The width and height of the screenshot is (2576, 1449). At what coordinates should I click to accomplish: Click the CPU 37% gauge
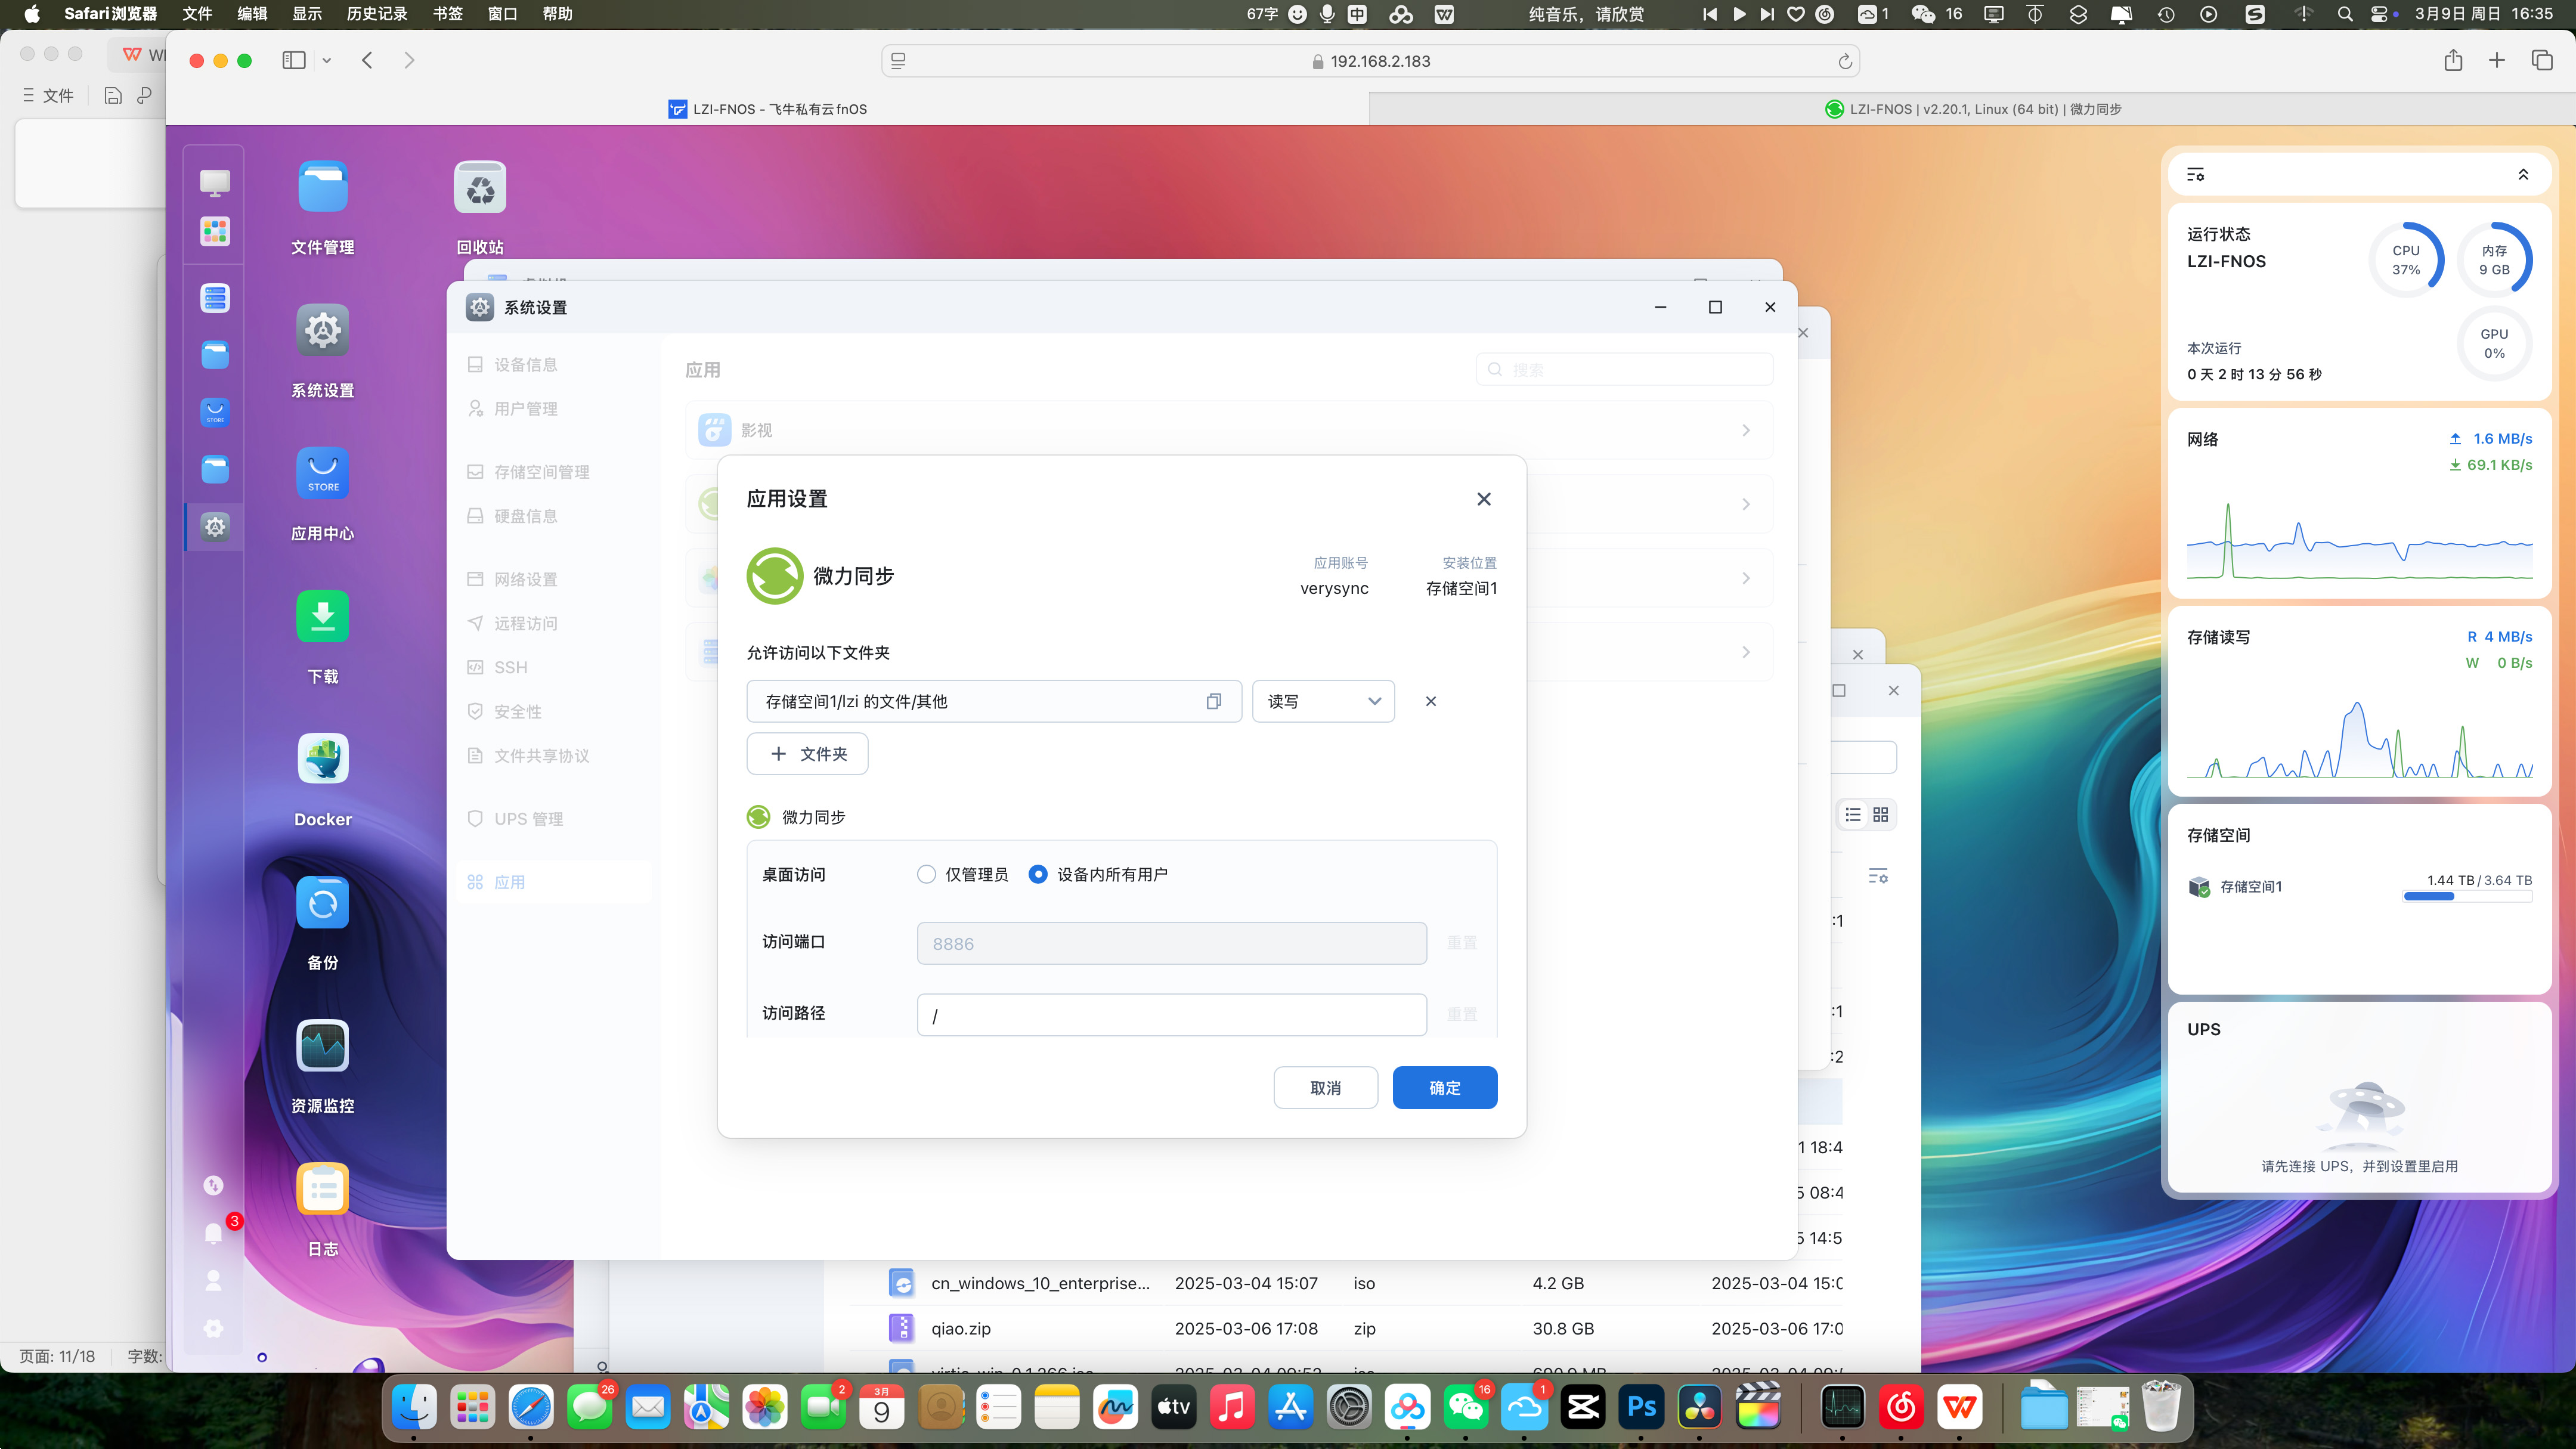click(x=2406, y=260)
